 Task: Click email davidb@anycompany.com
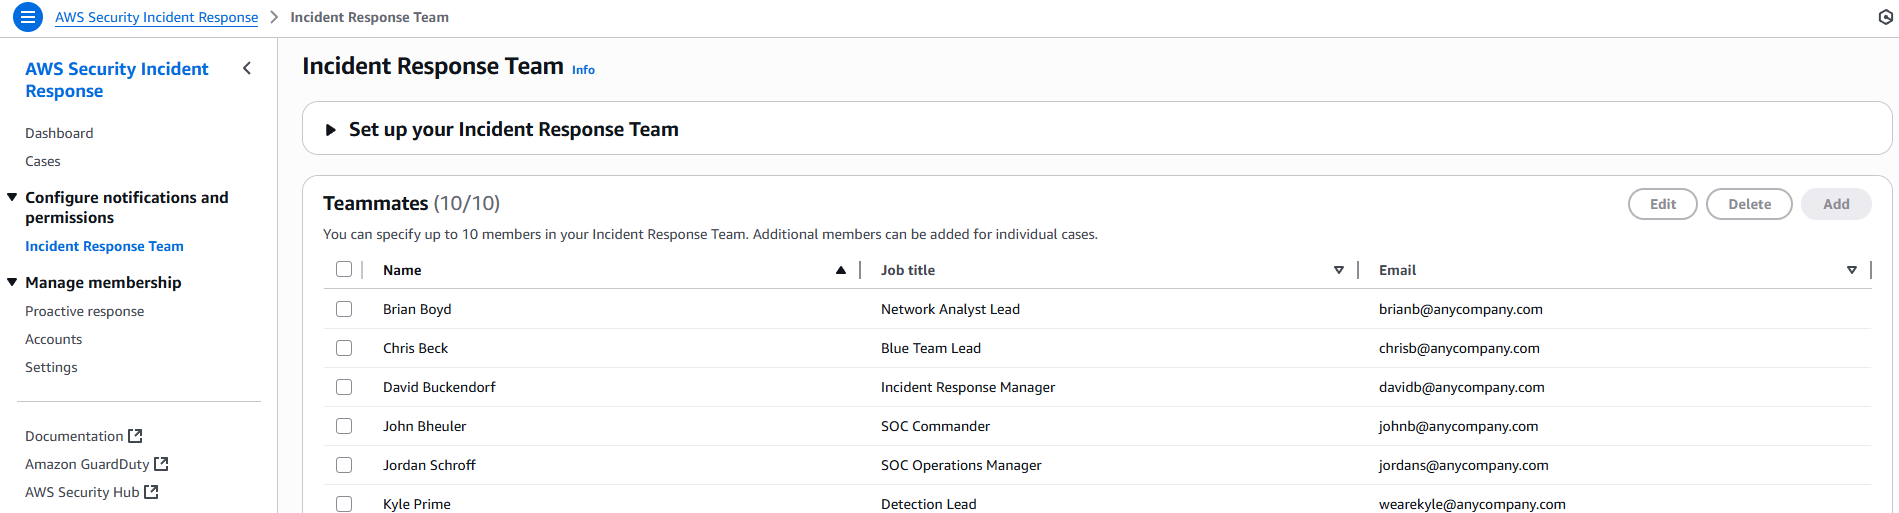(x=1462, y=387)
